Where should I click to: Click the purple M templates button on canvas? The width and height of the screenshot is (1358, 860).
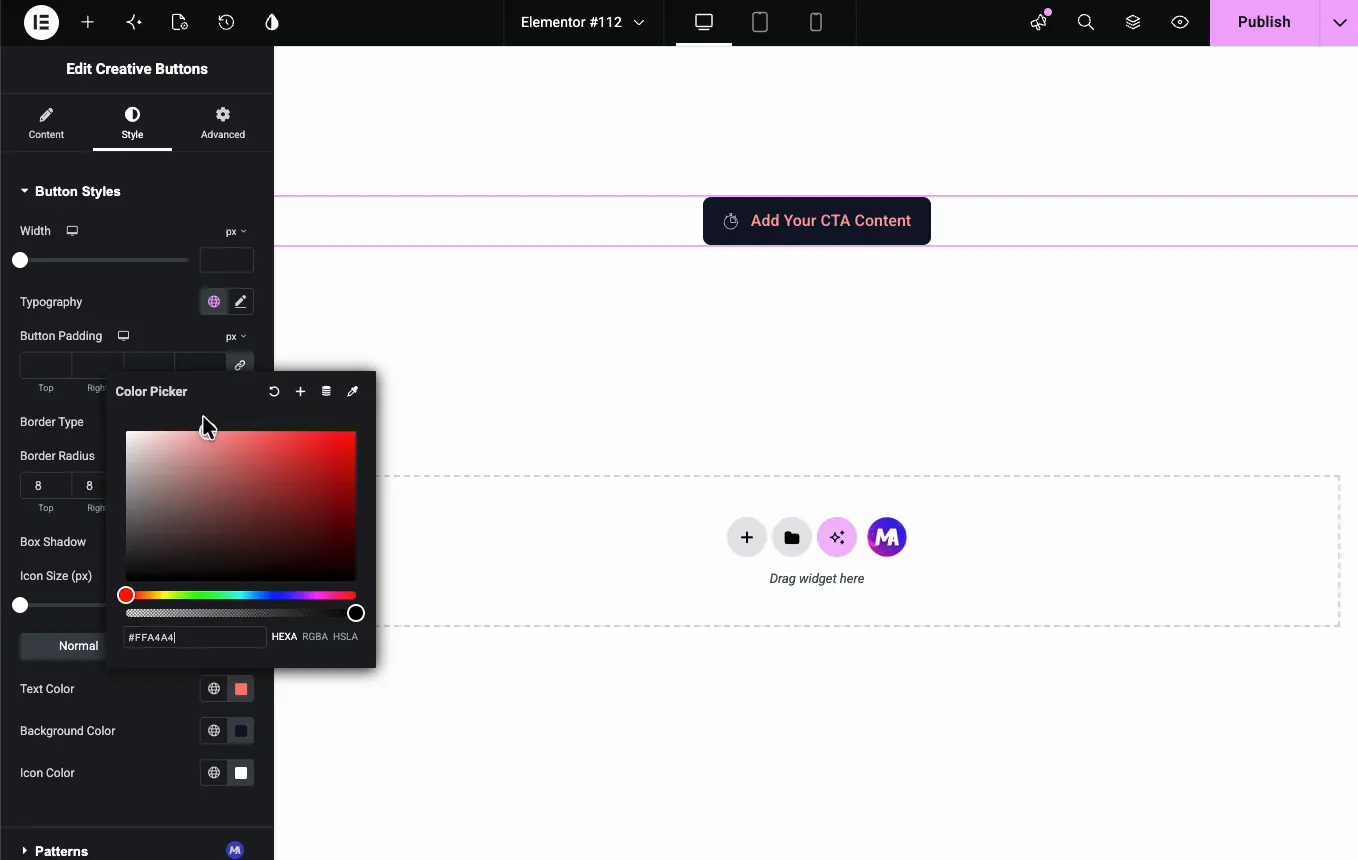(x=887, y=537)
